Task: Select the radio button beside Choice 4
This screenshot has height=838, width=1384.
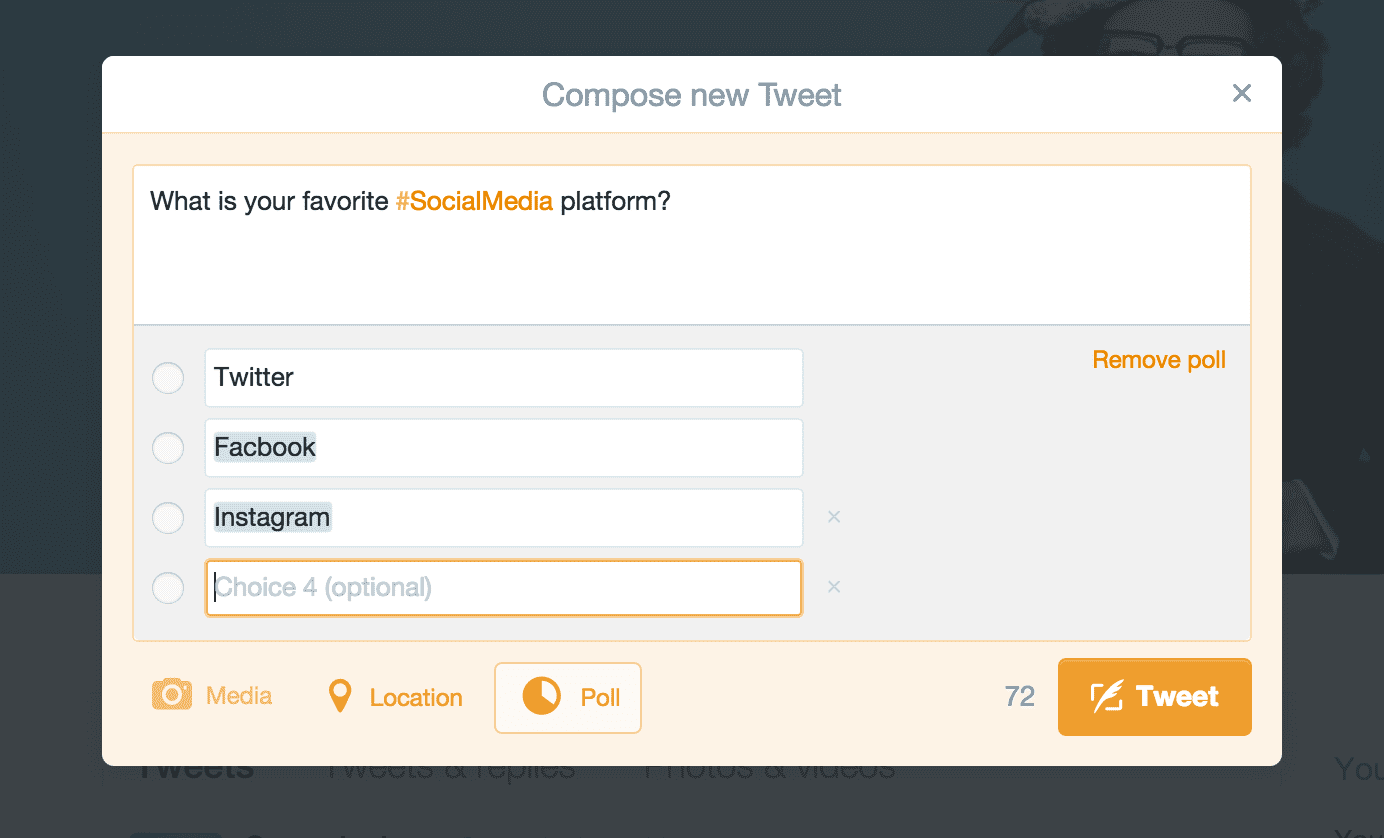Action: click(x=168, y=588)
